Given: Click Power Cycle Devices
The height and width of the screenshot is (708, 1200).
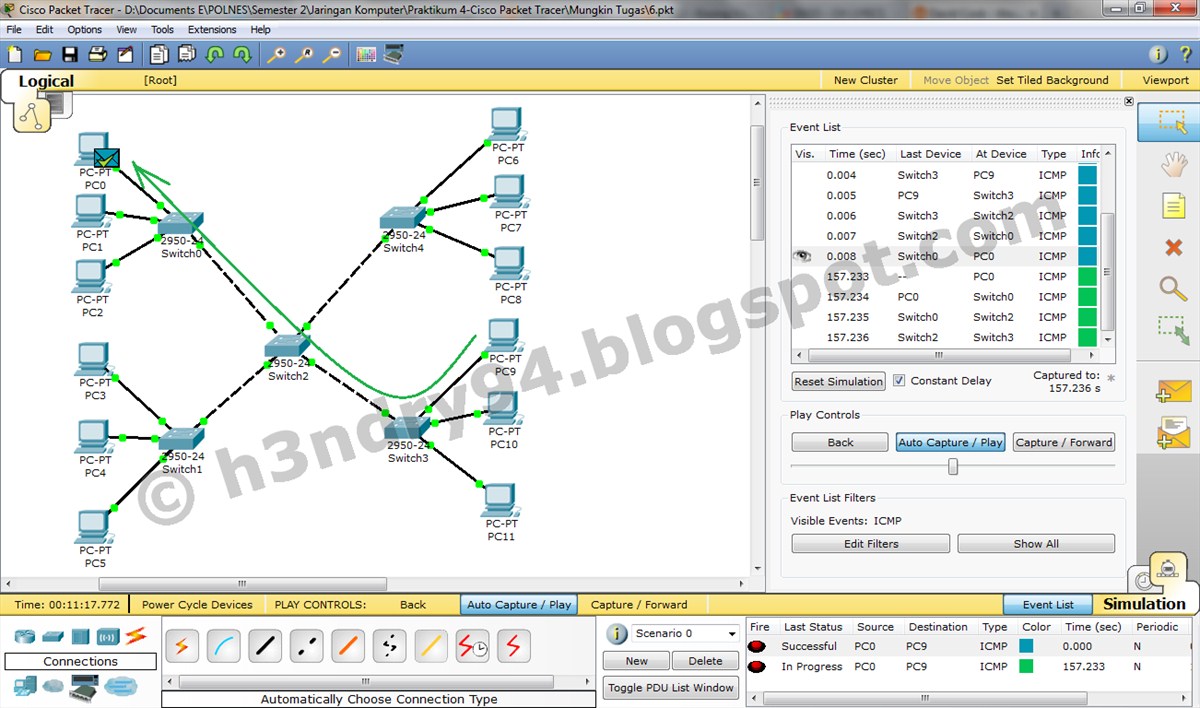Looking at the screenshot, I should pyautogui.click(x=197, y=604).
